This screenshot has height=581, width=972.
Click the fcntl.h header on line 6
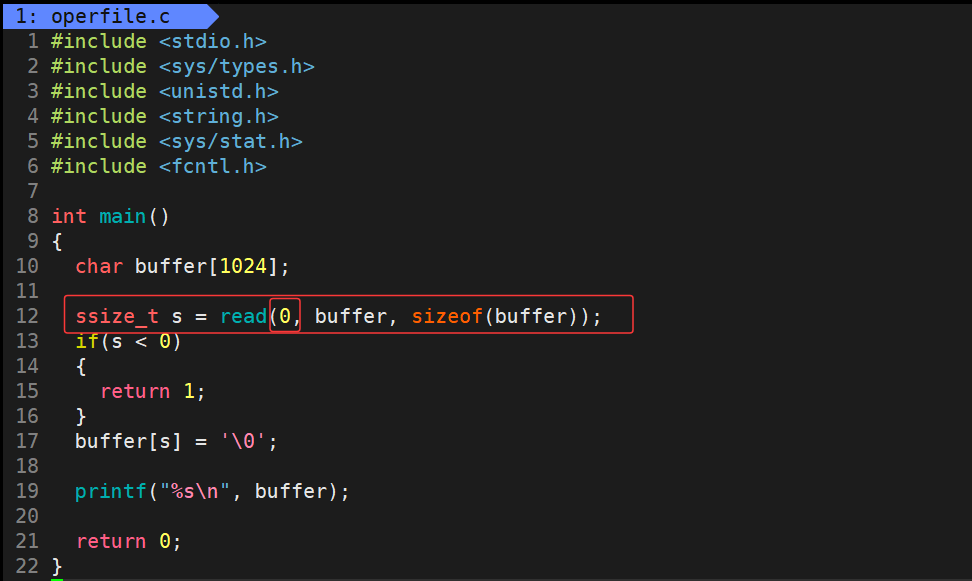pos(212,166)
